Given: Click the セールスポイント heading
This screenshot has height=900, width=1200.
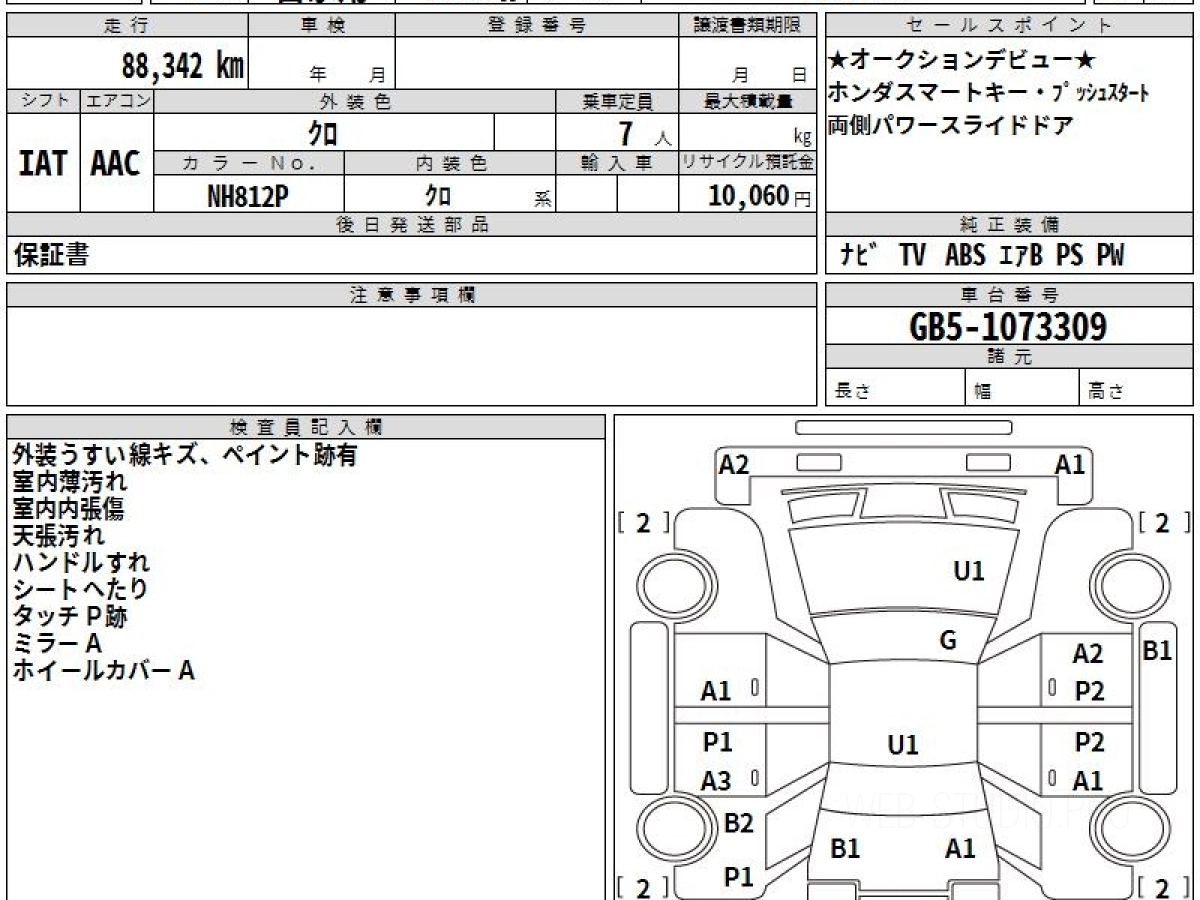Looking at the screenshot, I should (x=1010, y=26).
